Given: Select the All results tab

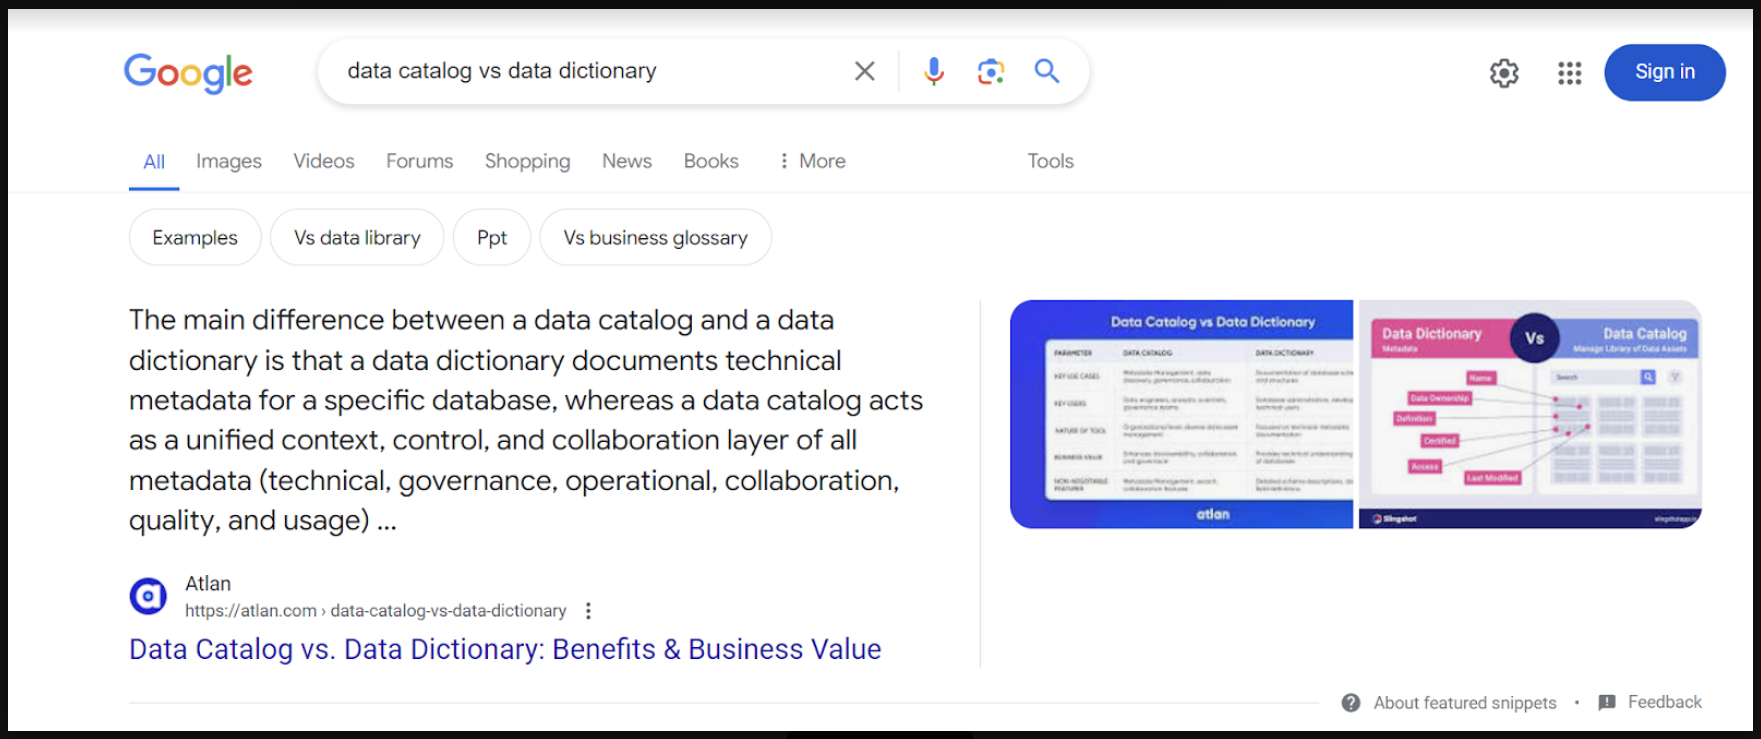Looking at the screenshot, I should coord(154,162).
